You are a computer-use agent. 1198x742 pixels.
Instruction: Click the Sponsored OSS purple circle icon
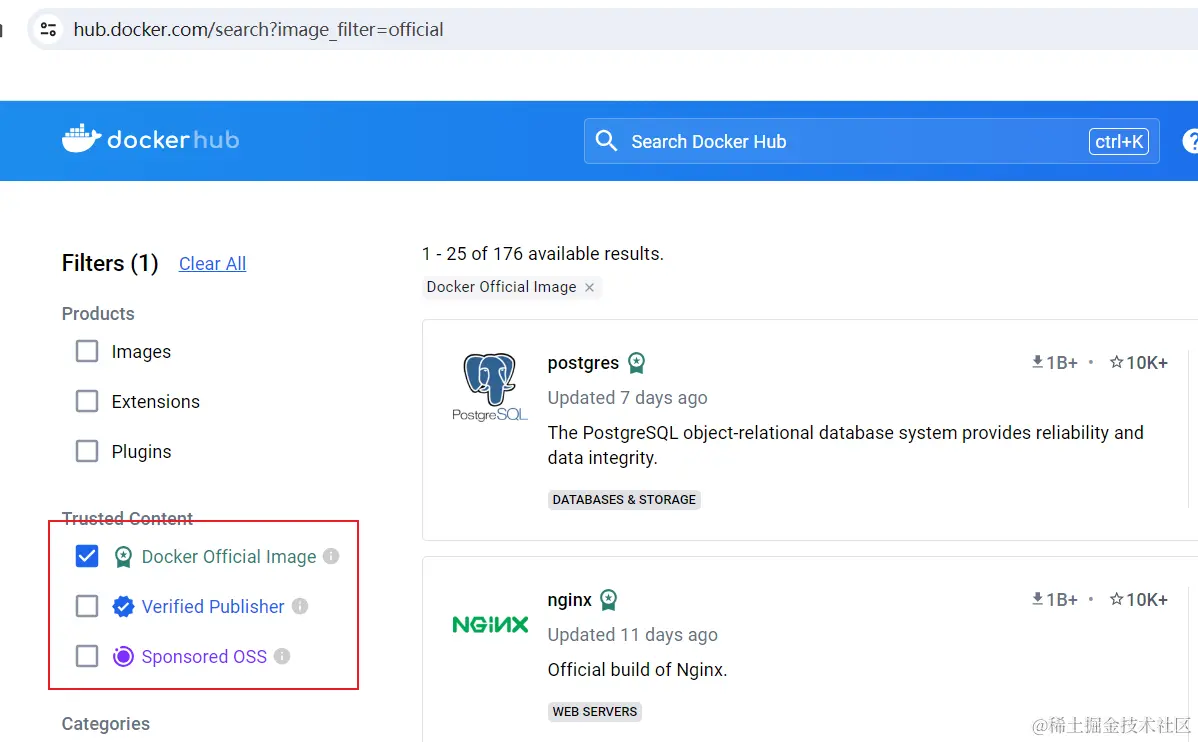coord(123,656)
